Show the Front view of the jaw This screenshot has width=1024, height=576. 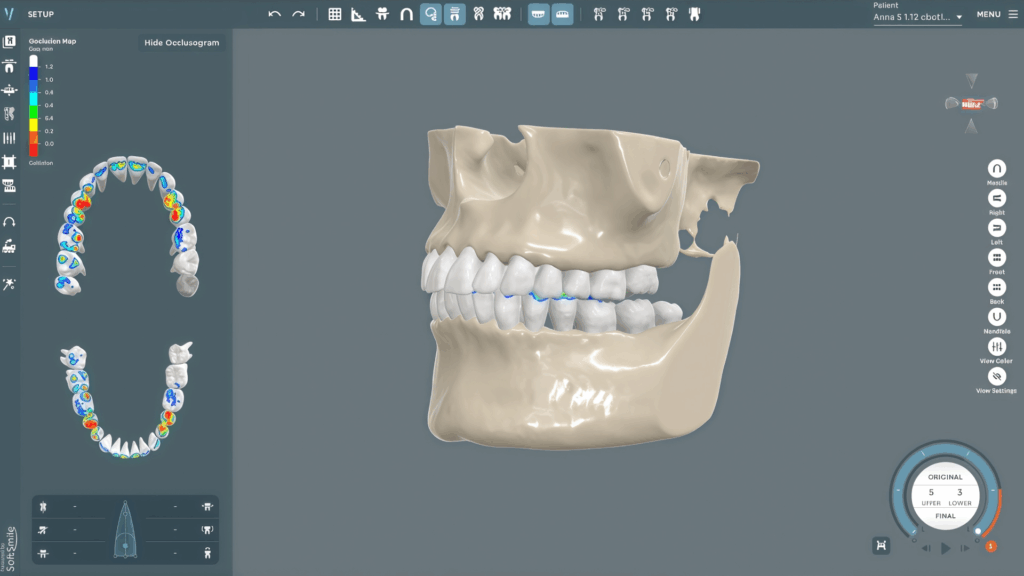tap(996, 258)
